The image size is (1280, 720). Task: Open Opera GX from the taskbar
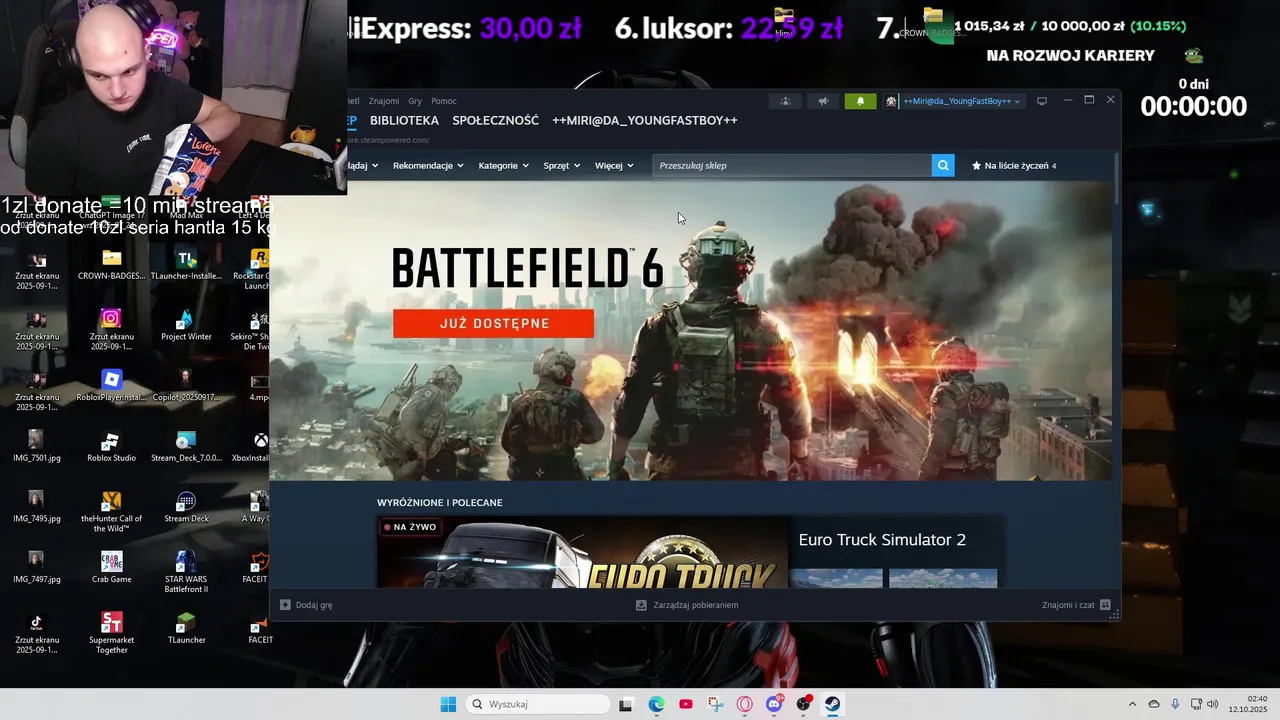744,704
